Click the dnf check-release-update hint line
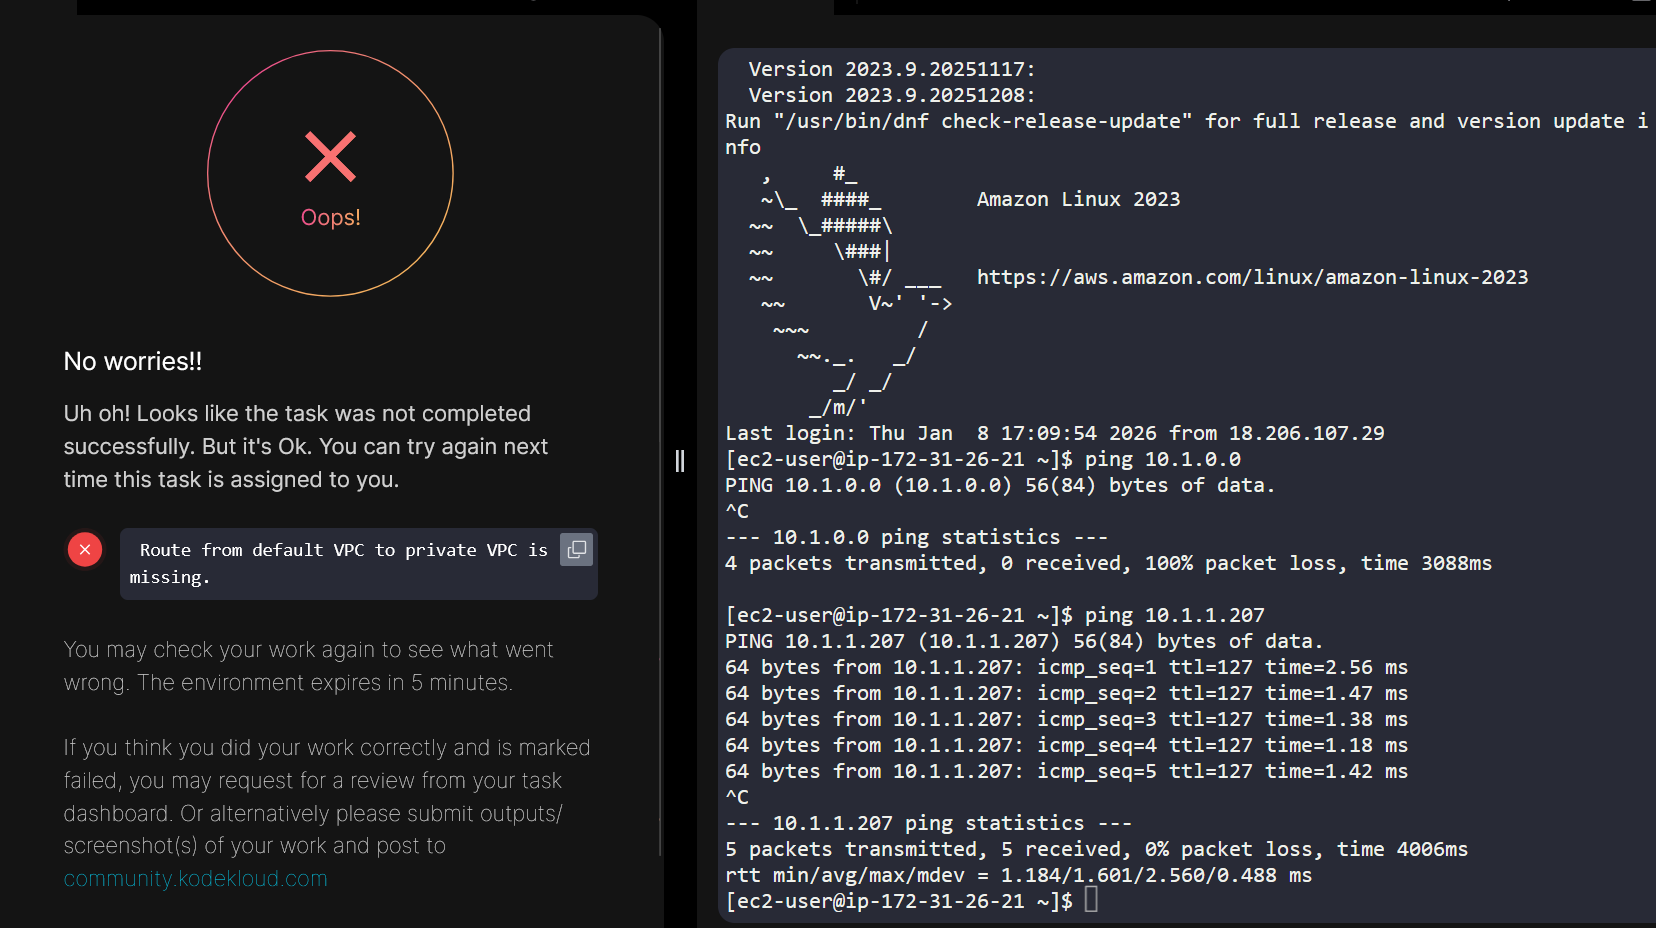Screen dimensions: 1656x928 coord(1185,121)
